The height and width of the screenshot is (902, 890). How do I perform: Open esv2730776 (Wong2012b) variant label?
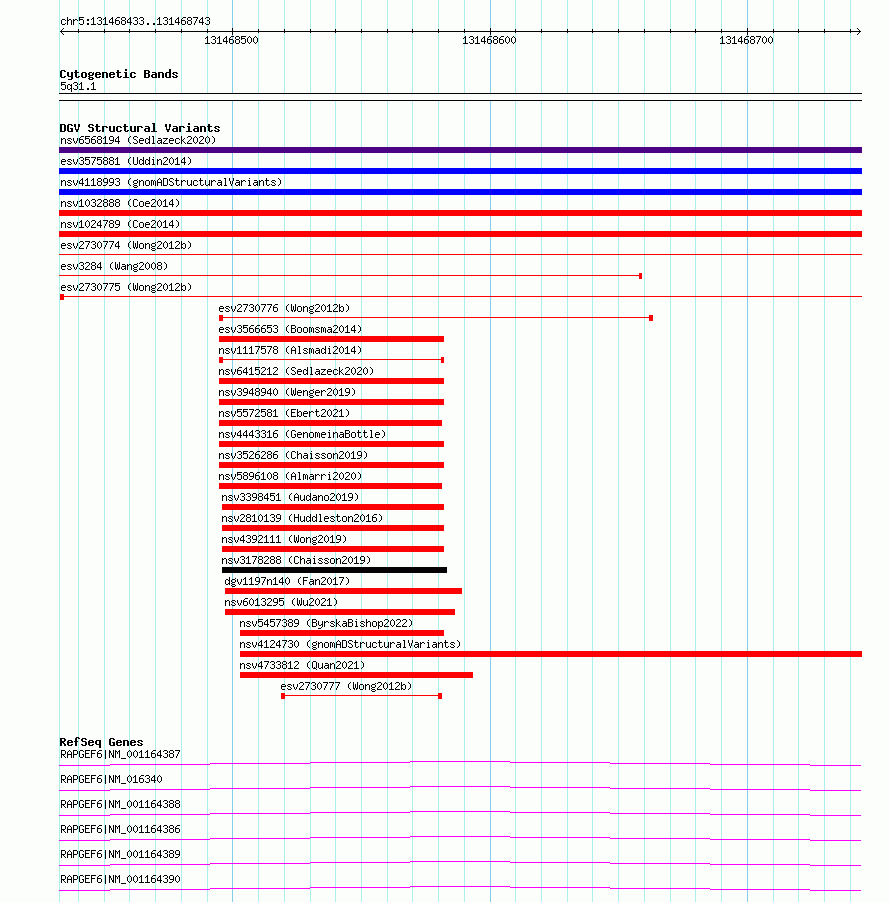click(x=284, y=308)
